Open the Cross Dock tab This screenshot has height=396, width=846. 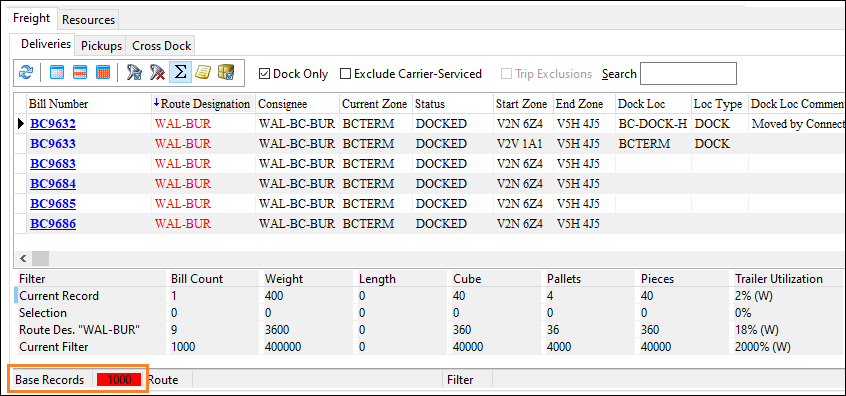(162, 46)
